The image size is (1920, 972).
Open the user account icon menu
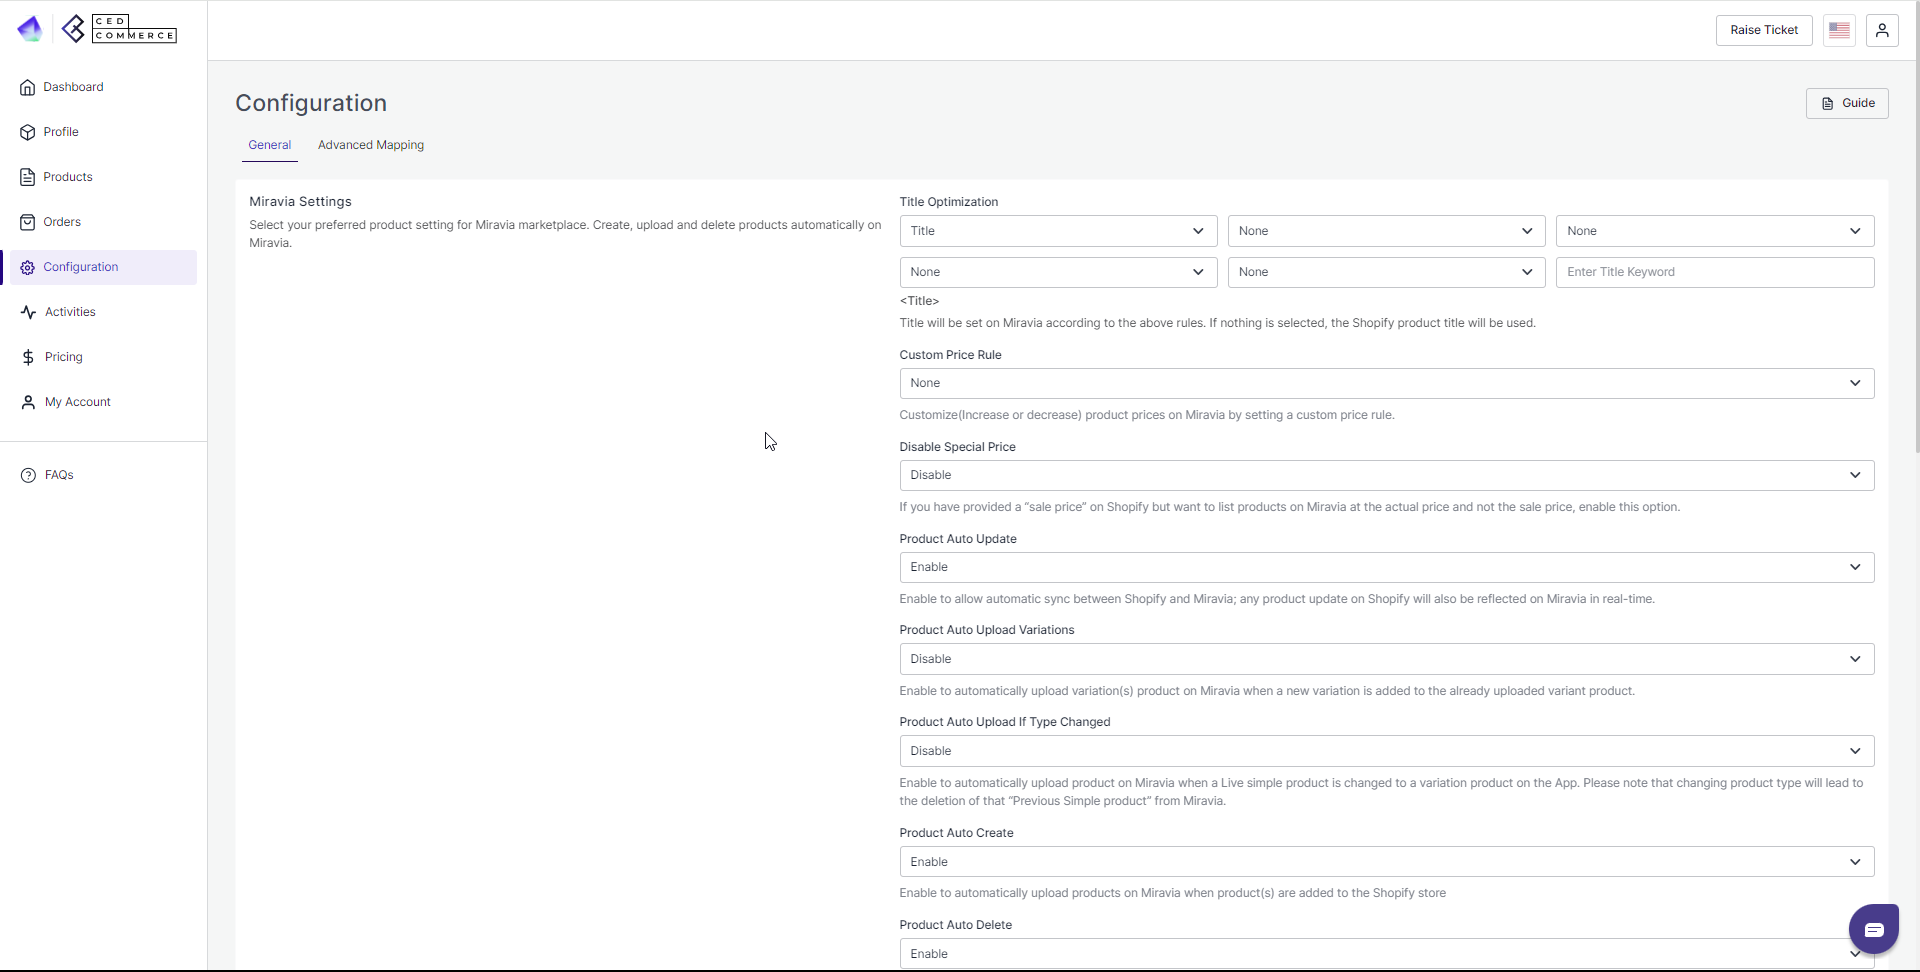[1882, 30]
